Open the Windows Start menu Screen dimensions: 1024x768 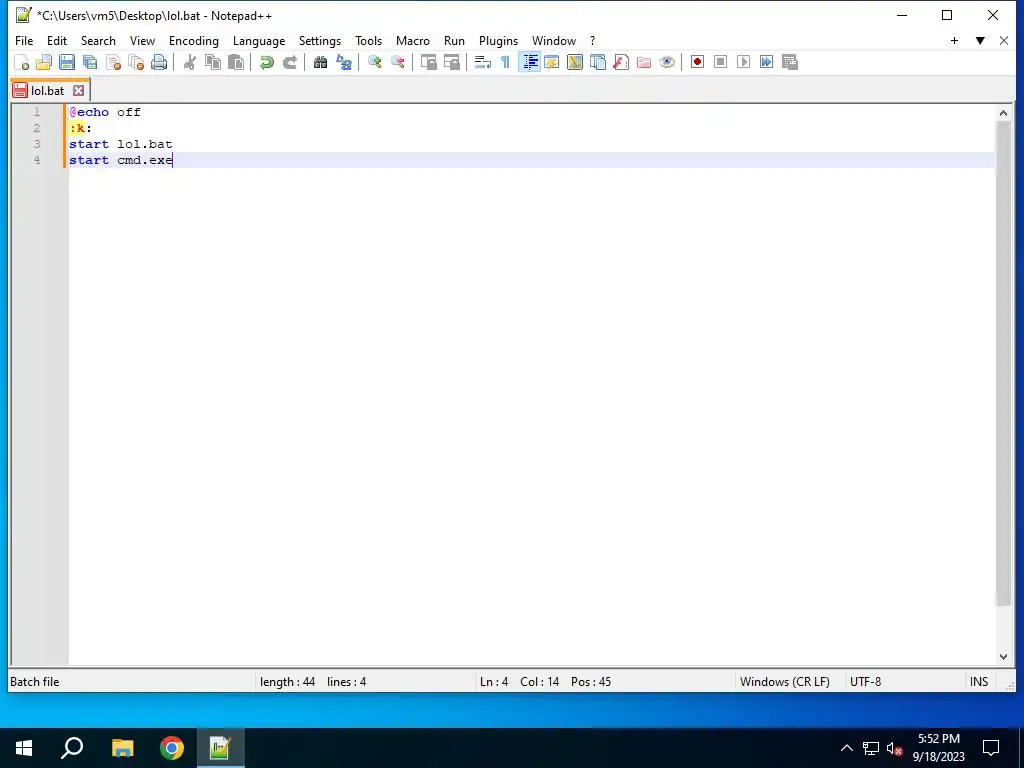click(24, 748)
